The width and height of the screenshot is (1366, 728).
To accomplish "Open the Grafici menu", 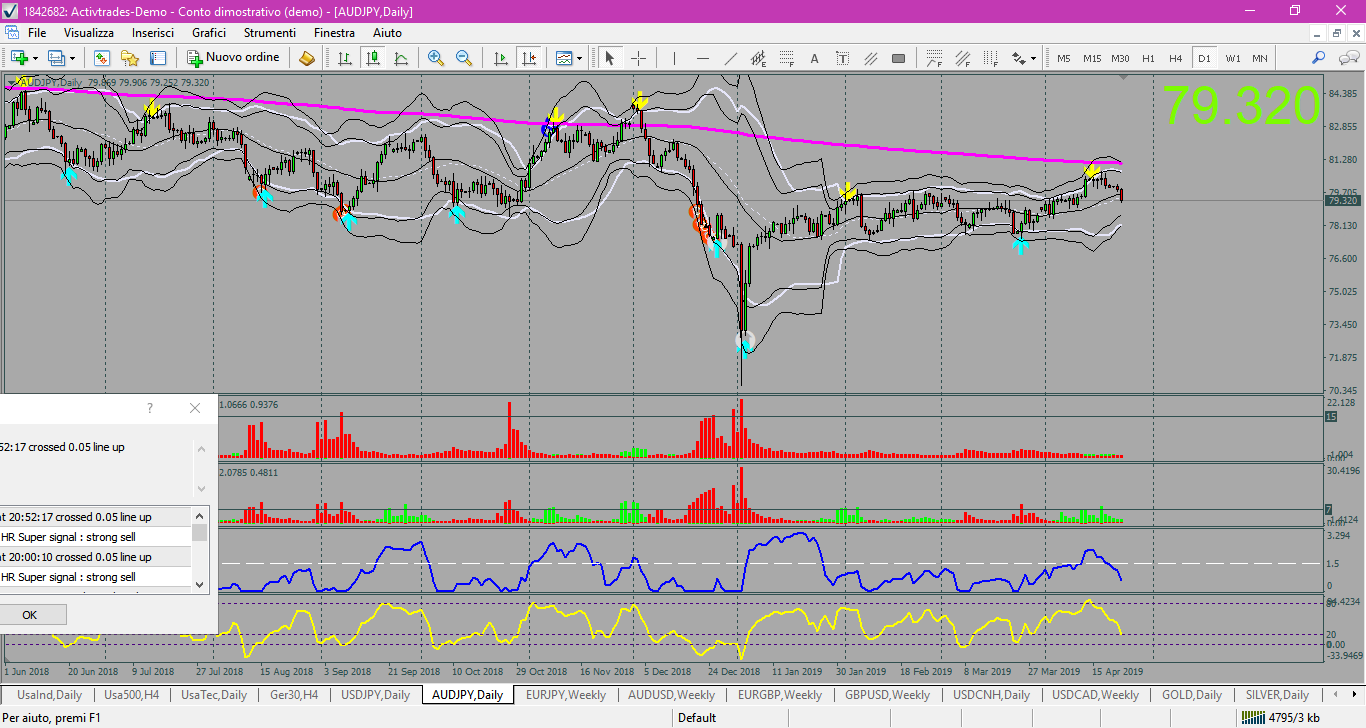I will coord(209,33).
